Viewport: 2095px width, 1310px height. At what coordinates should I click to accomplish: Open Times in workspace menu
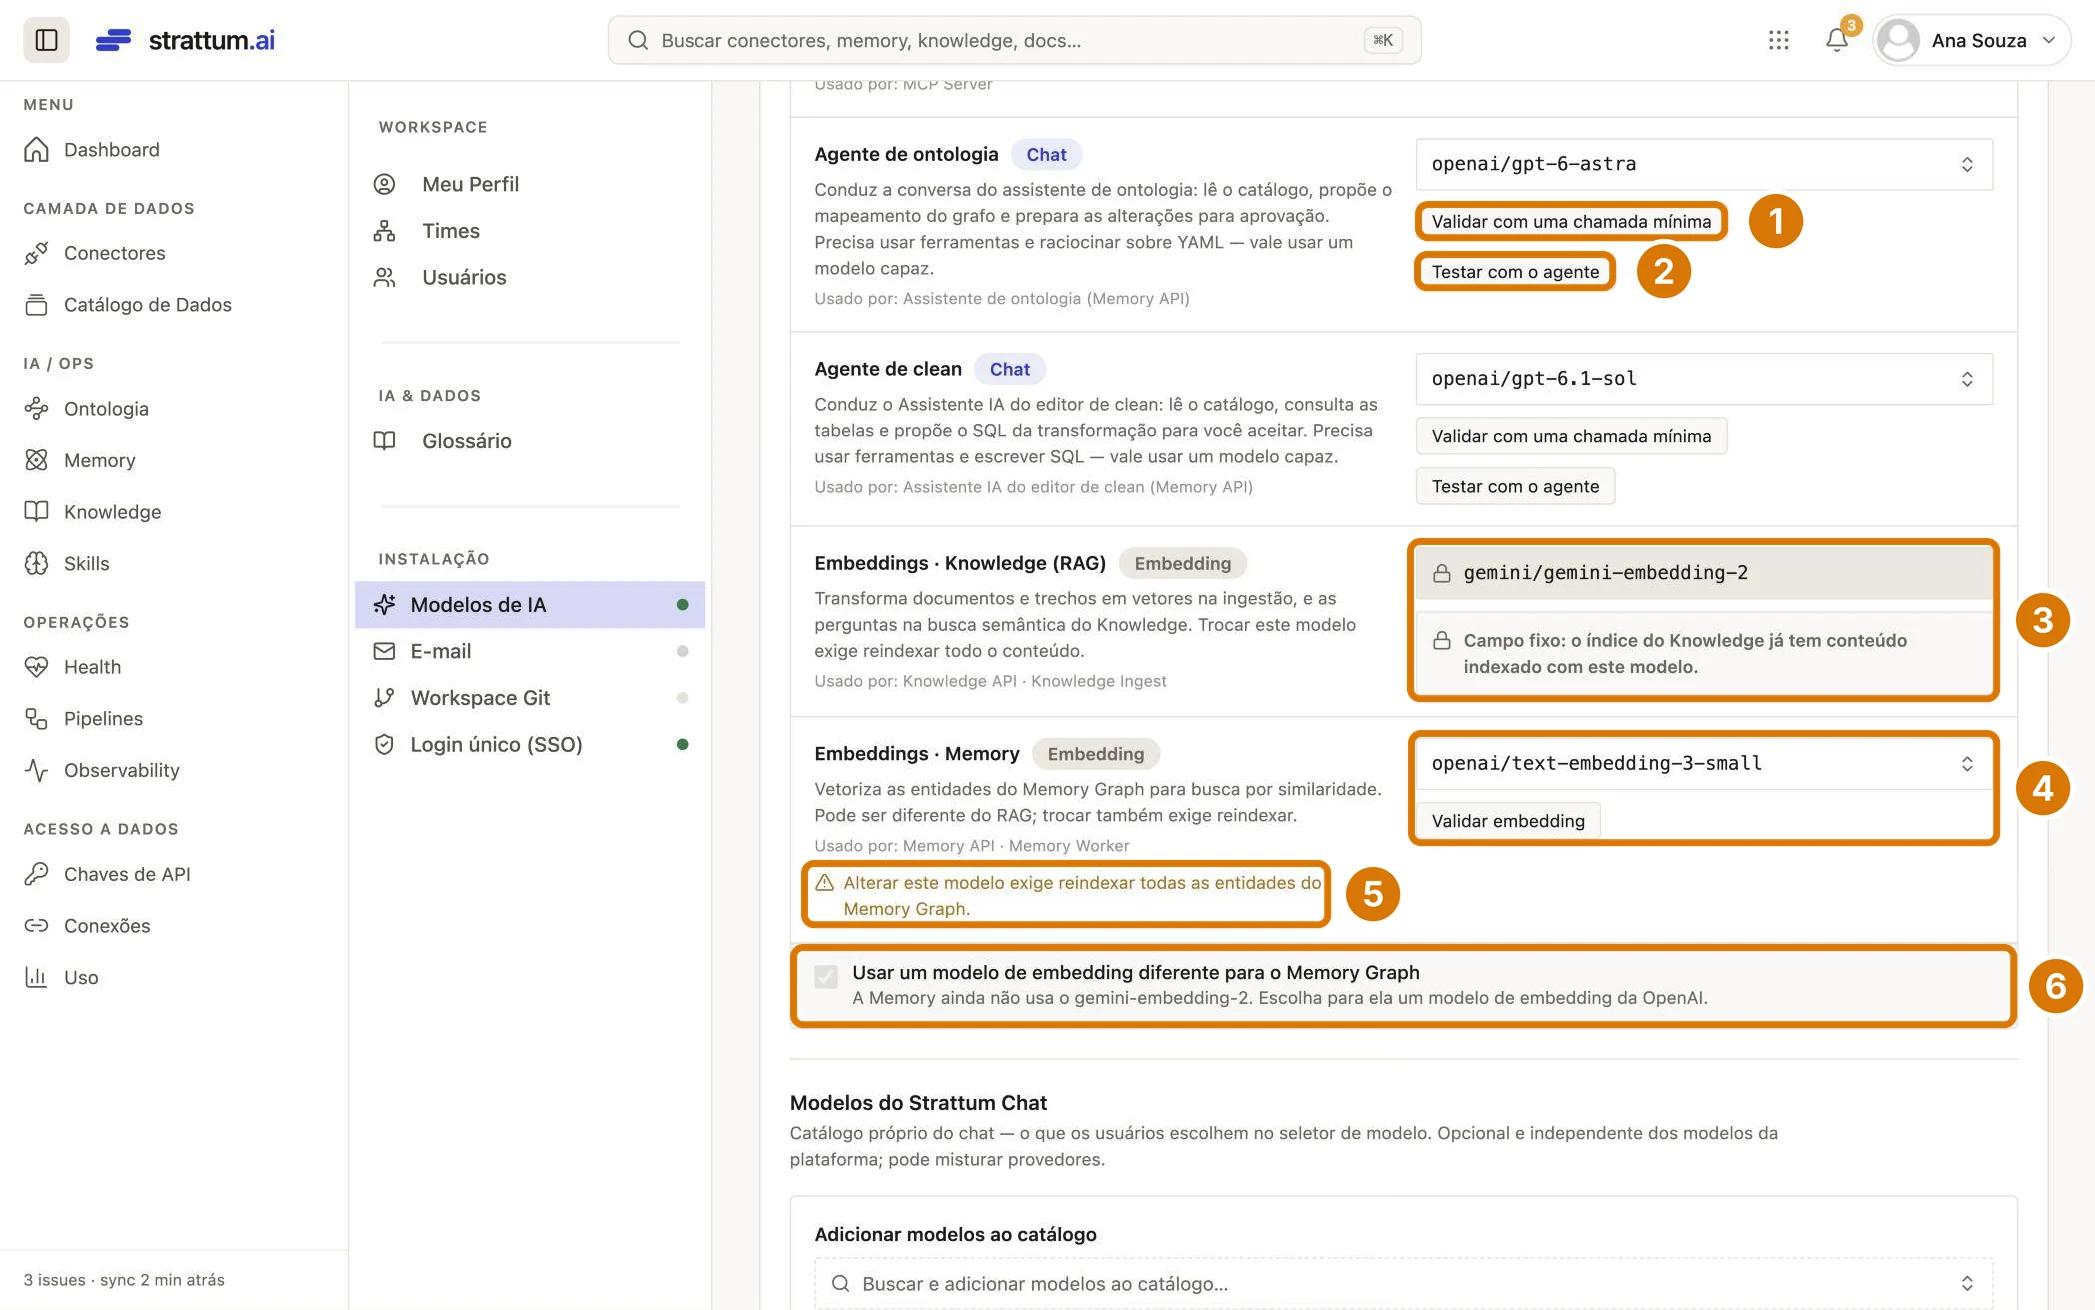[x=530, y=231]
